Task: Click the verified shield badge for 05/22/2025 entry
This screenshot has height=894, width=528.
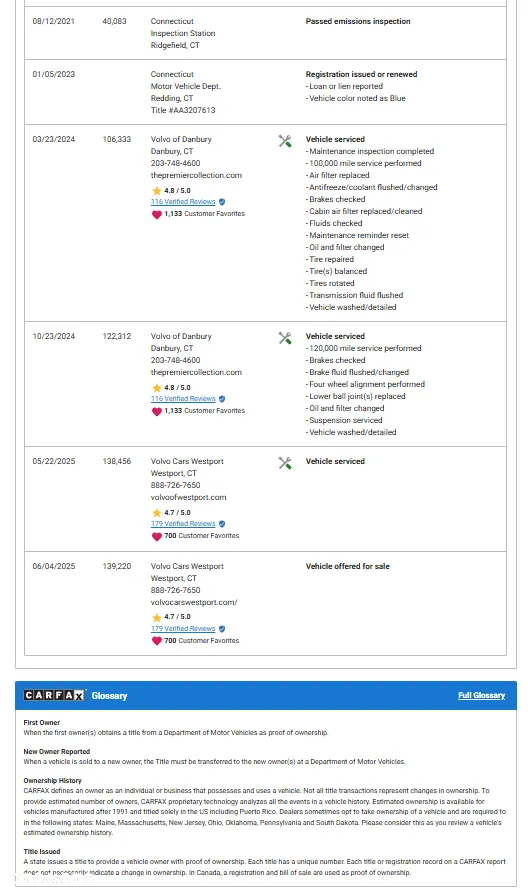Action: [x=222, y=524]
